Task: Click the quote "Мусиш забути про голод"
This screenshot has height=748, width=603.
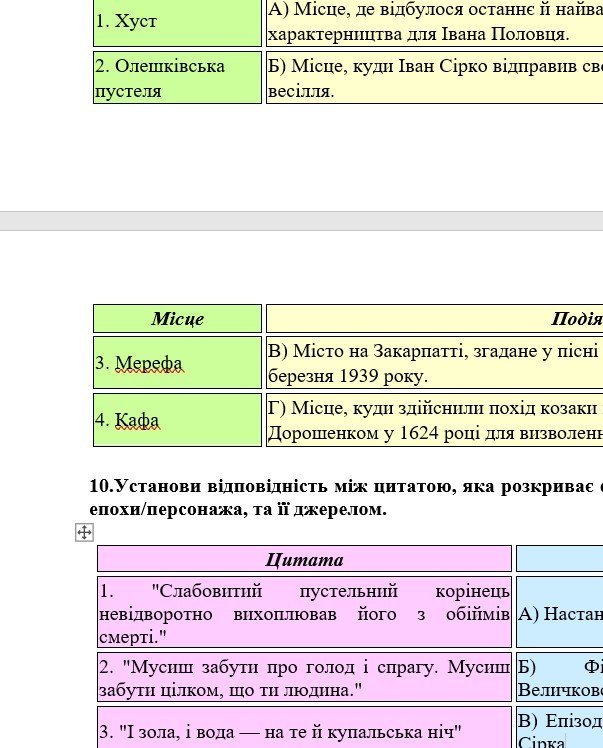Action: pyautogui.click(x=304, y=677)
